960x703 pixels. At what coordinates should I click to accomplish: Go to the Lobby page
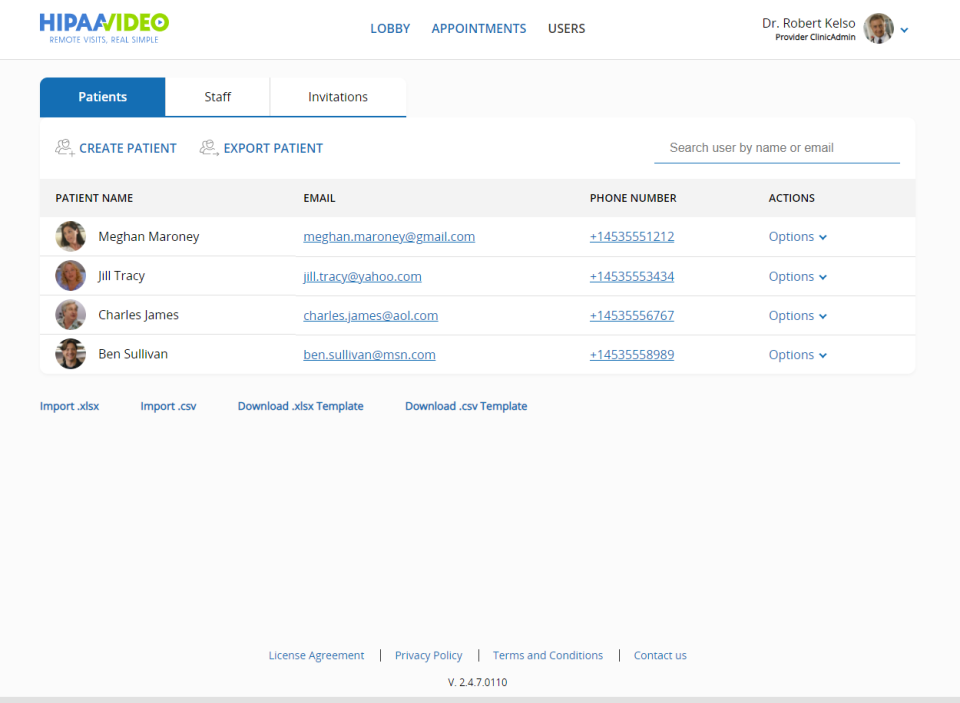(x=390, y=29)
